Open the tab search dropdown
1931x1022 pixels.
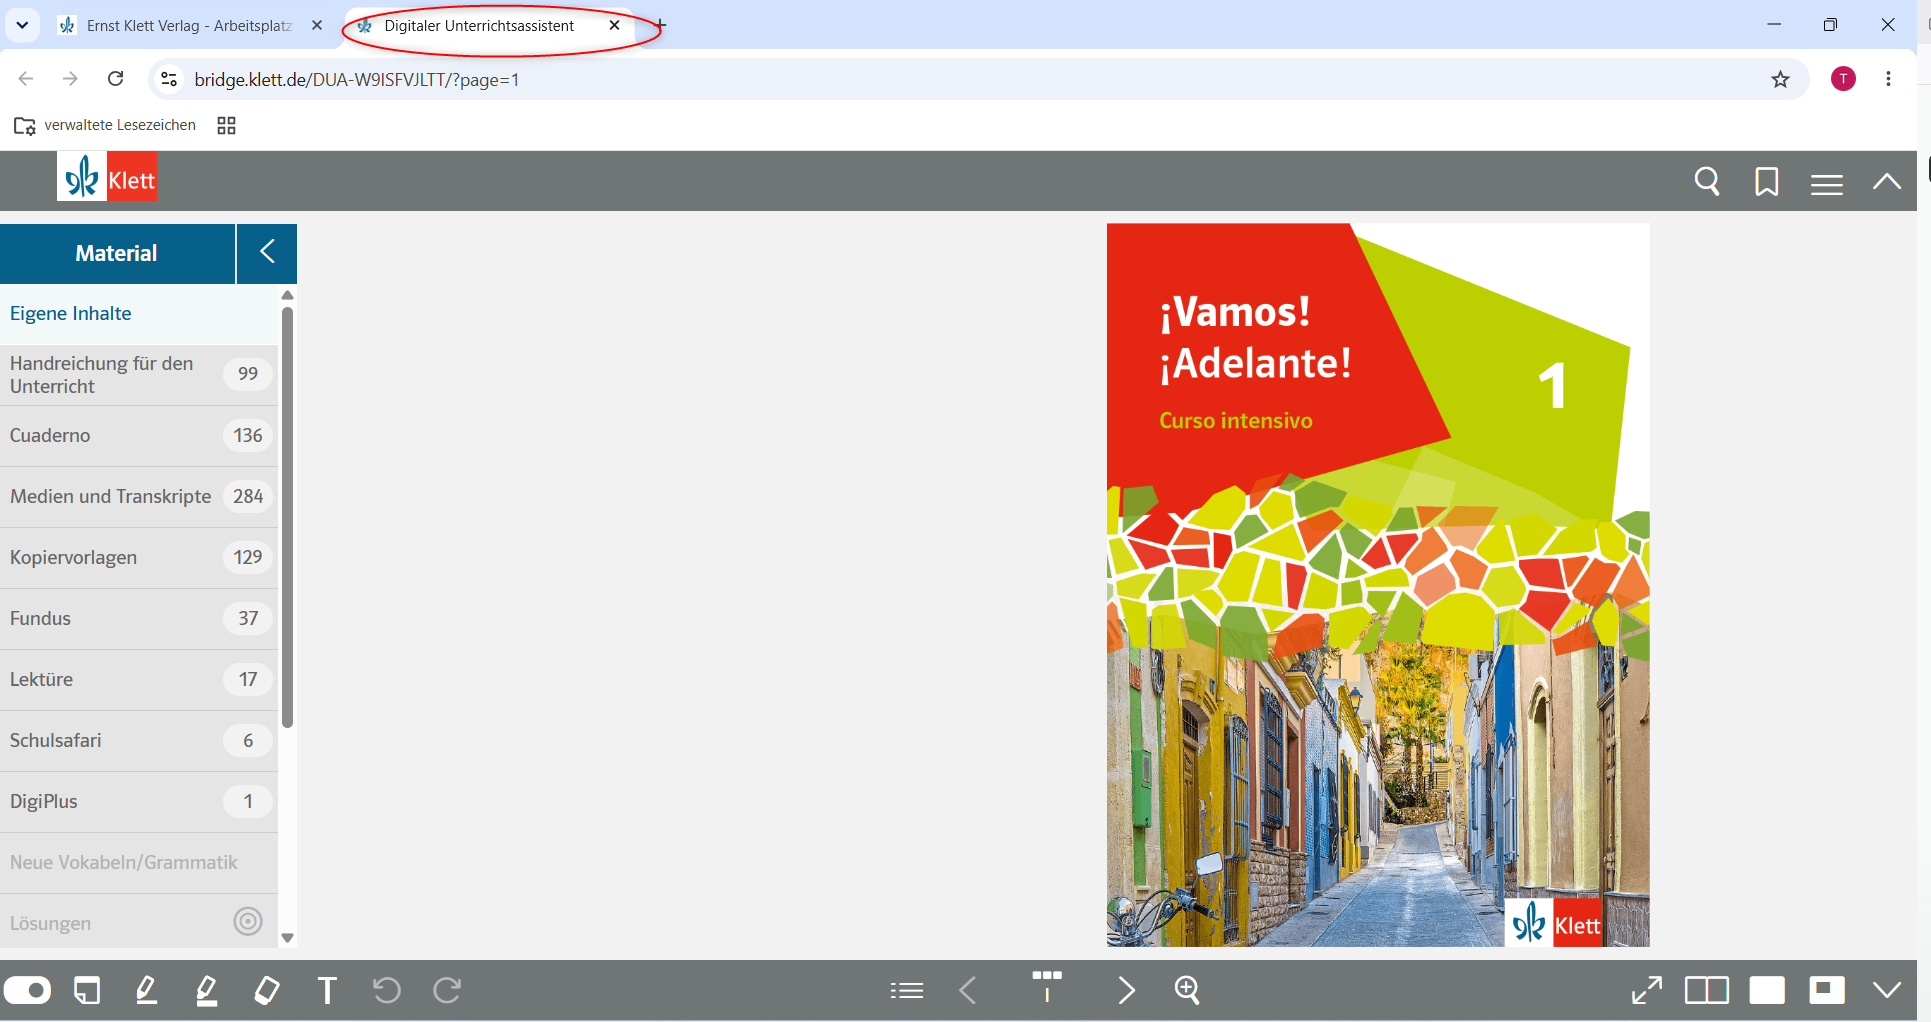(x=22, y=26)
